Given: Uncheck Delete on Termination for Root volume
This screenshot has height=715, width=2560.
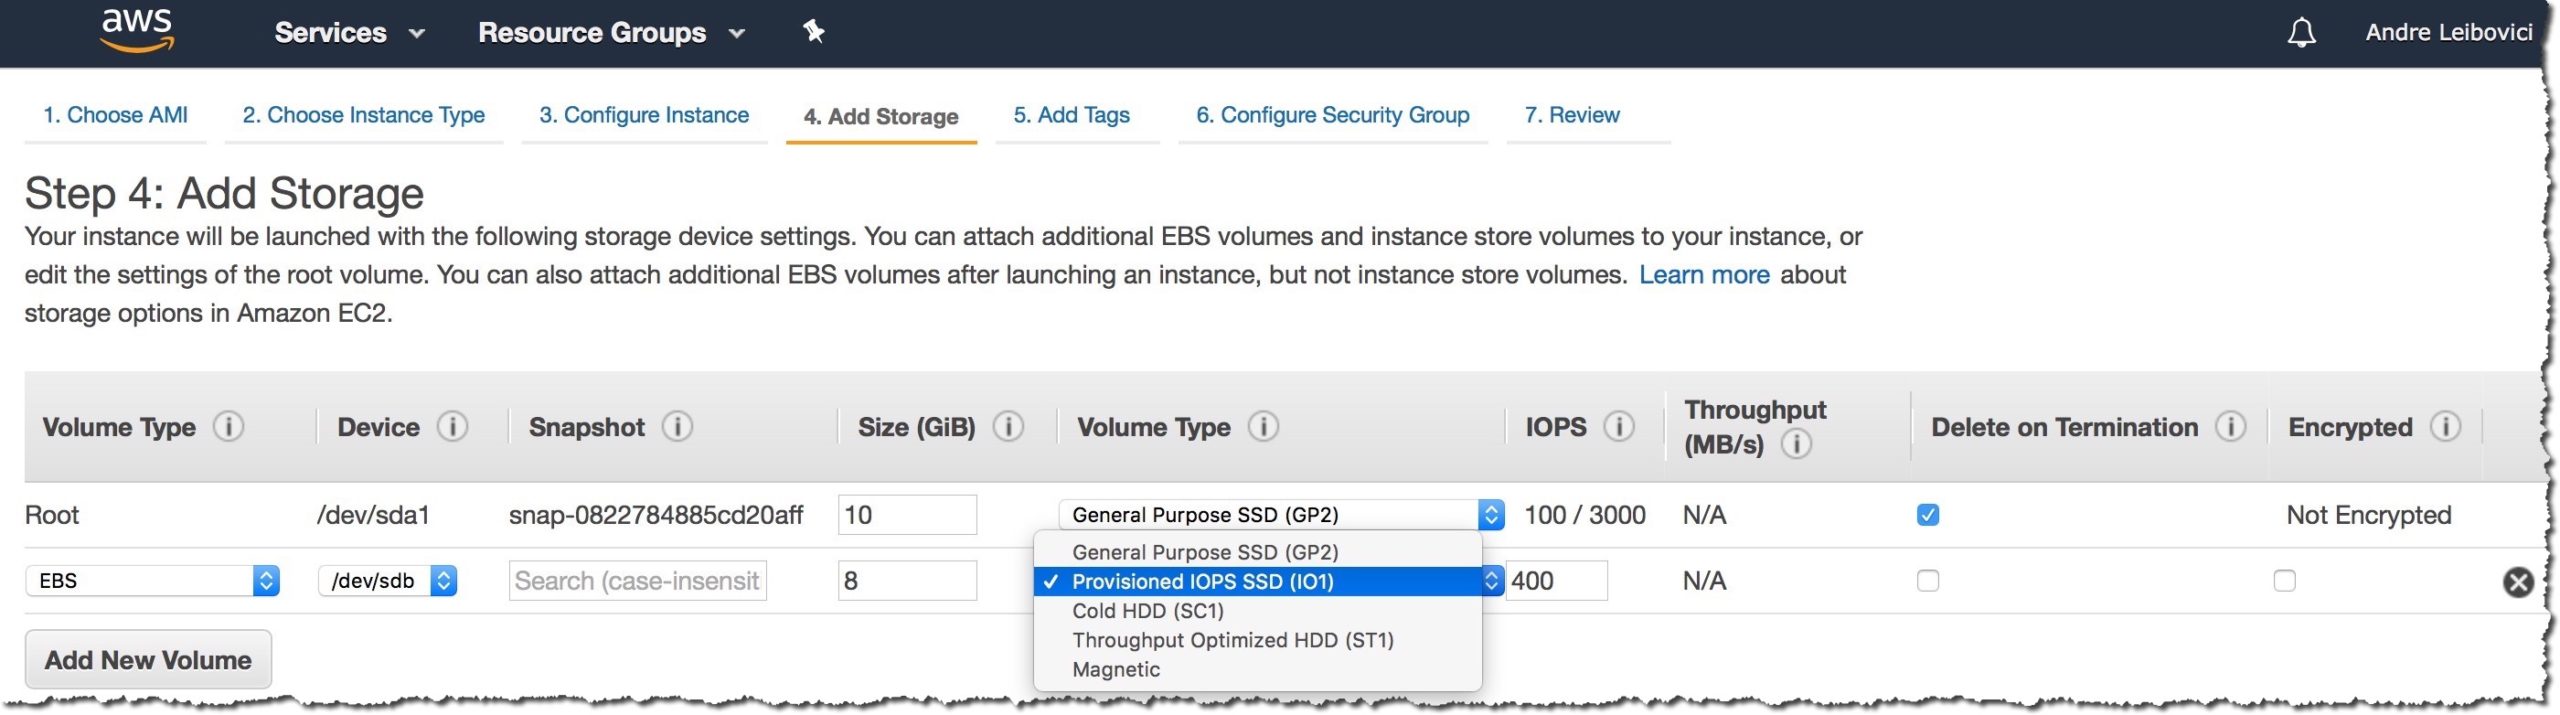Looking at the screenshot, I should [1927, 515].
